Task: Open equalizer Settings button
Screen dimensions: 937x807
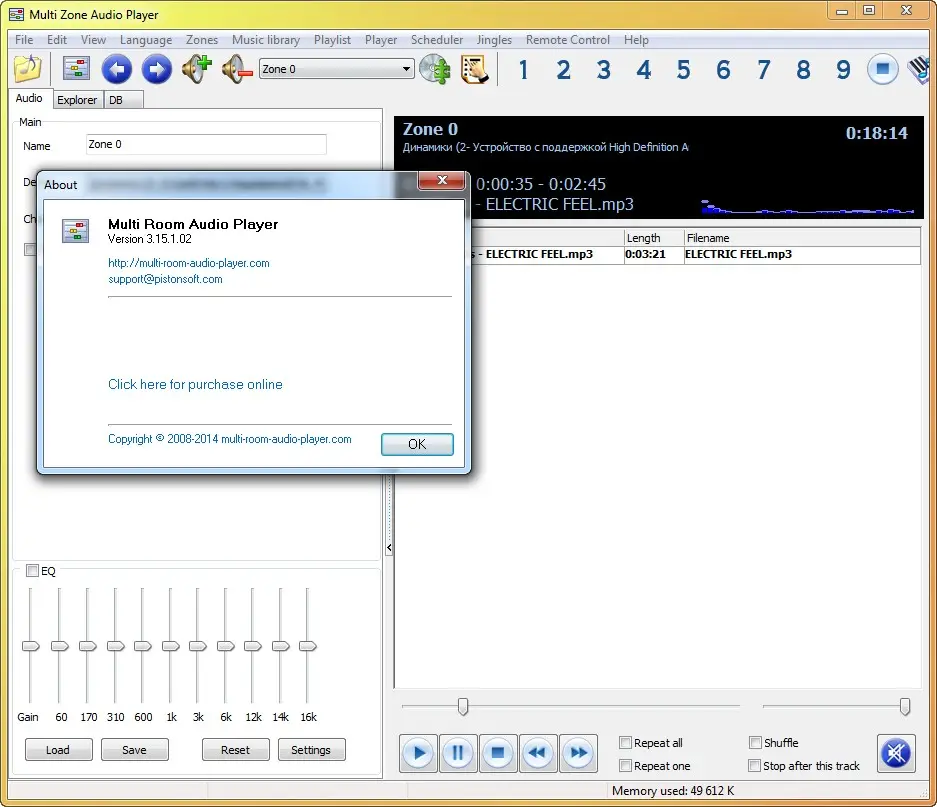Action: [x=311, y=750]
